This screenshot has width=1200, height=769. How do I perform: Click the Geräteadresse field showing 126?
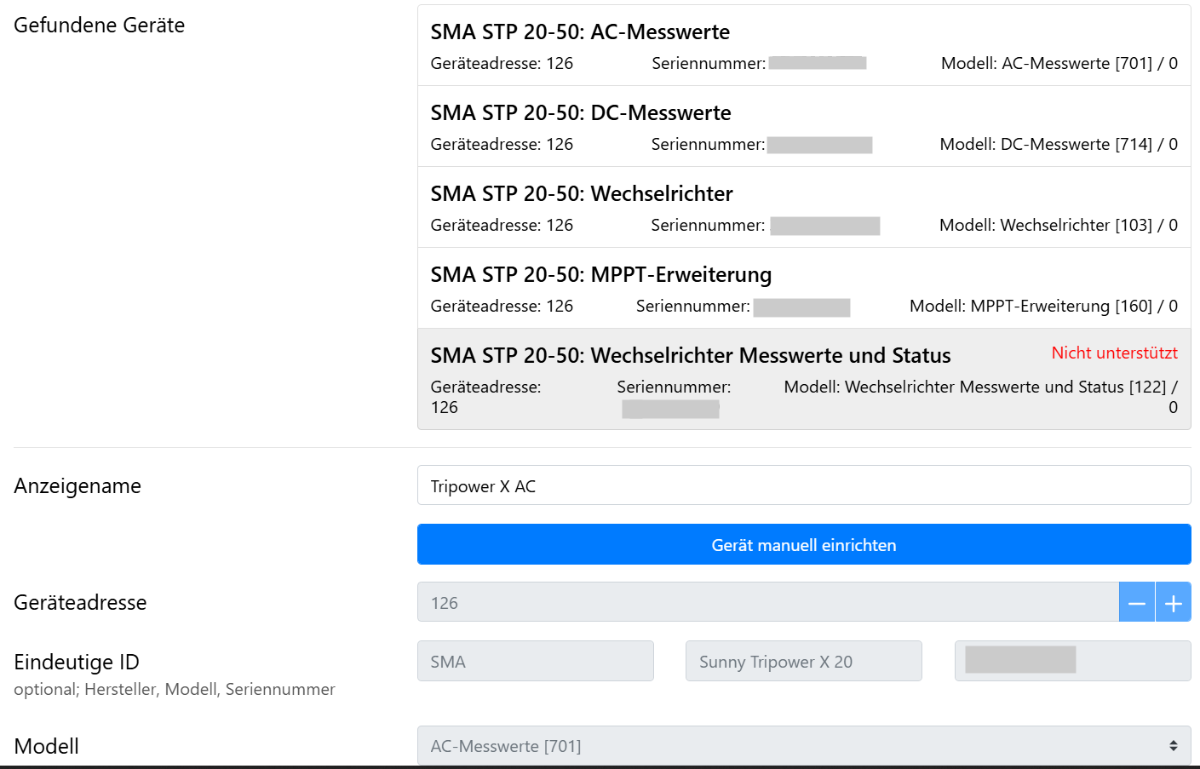tap(766, 603)
